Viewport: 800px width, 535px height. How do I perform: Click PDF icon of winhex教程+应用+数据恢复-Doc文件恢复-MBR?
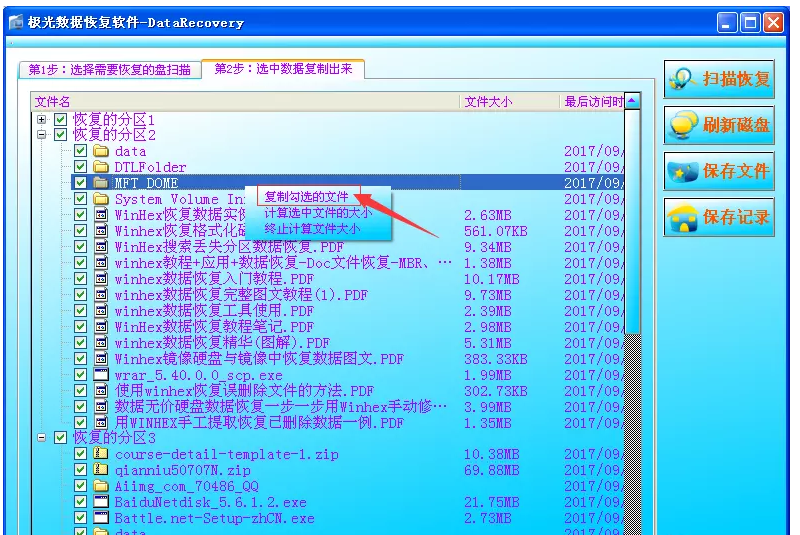pos(101,263)
